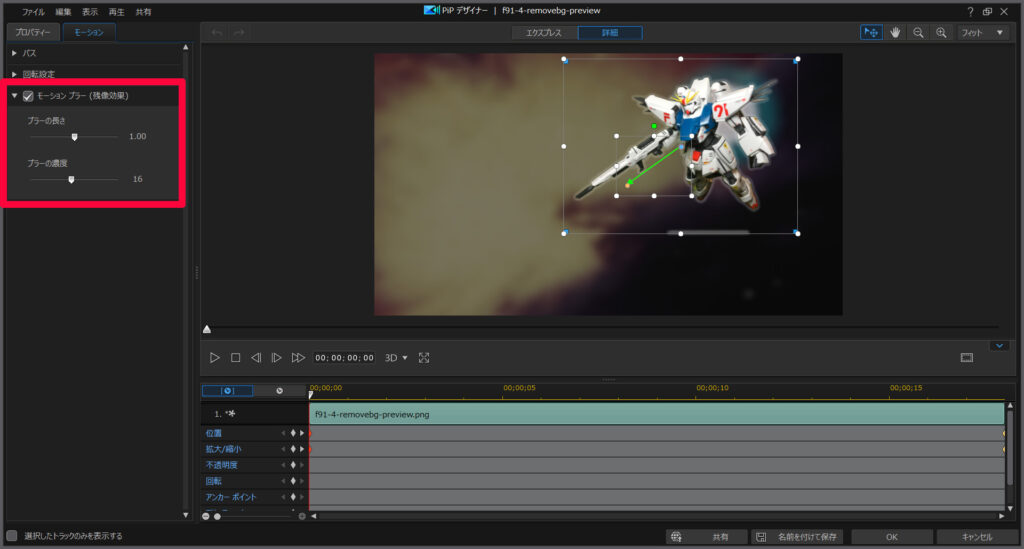Select clip timeline view mode button
The image size is (1024, 549).
tap(227, 390)
